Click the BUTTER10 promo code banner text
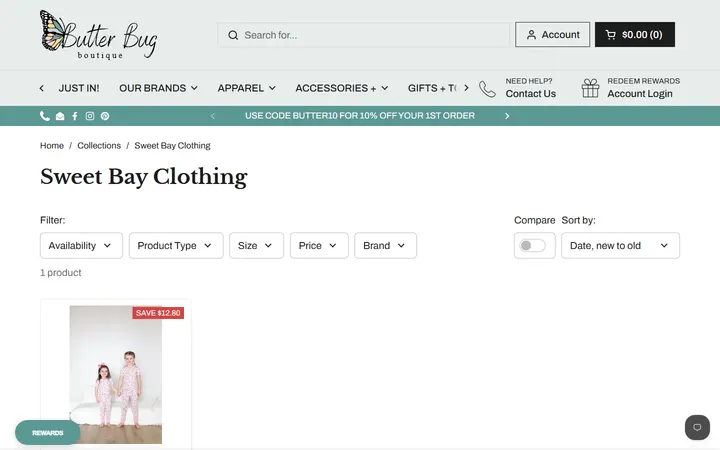 (x=360, y=116)
